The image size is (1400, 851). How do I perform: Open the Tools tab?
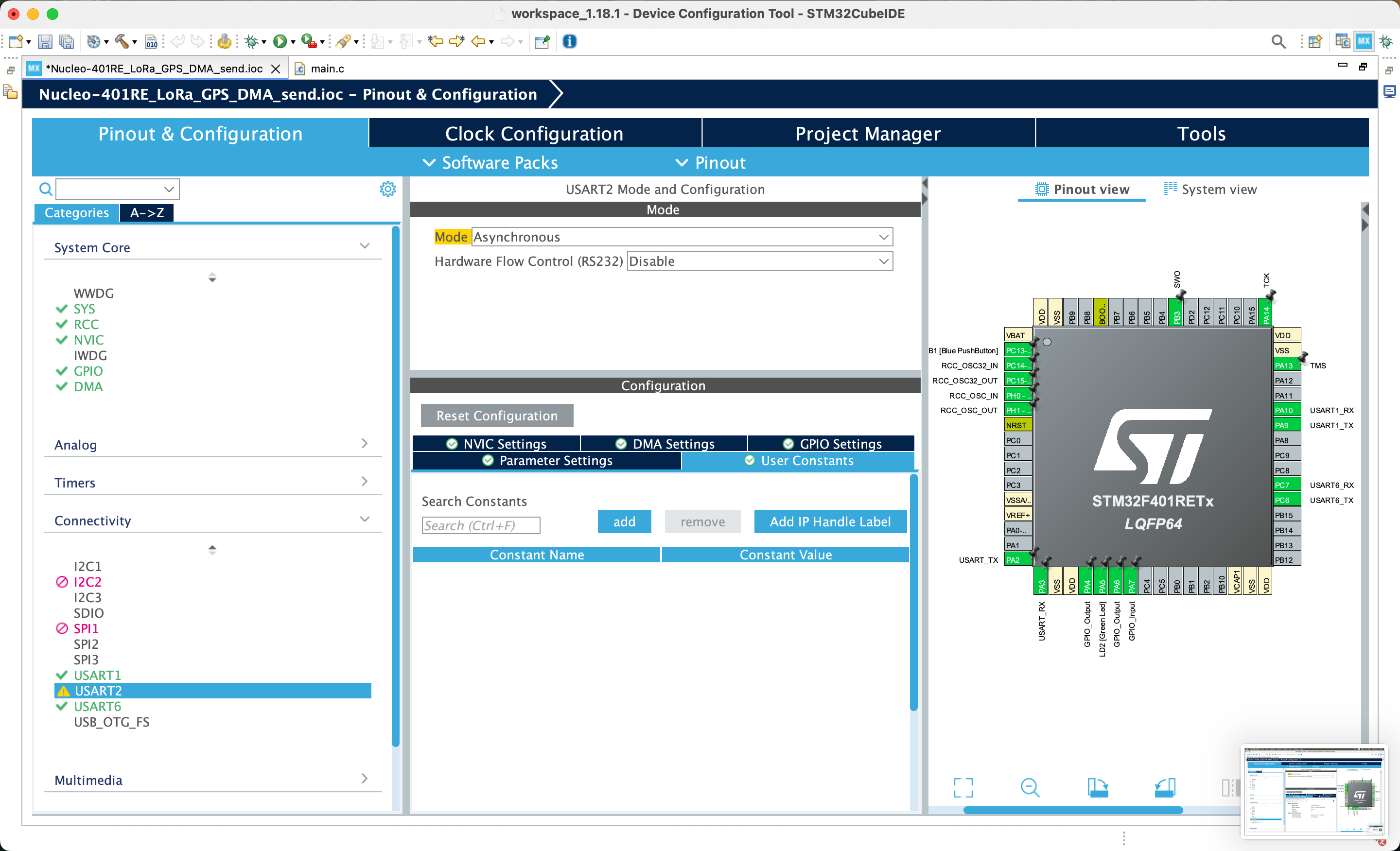click(1201, 134)
